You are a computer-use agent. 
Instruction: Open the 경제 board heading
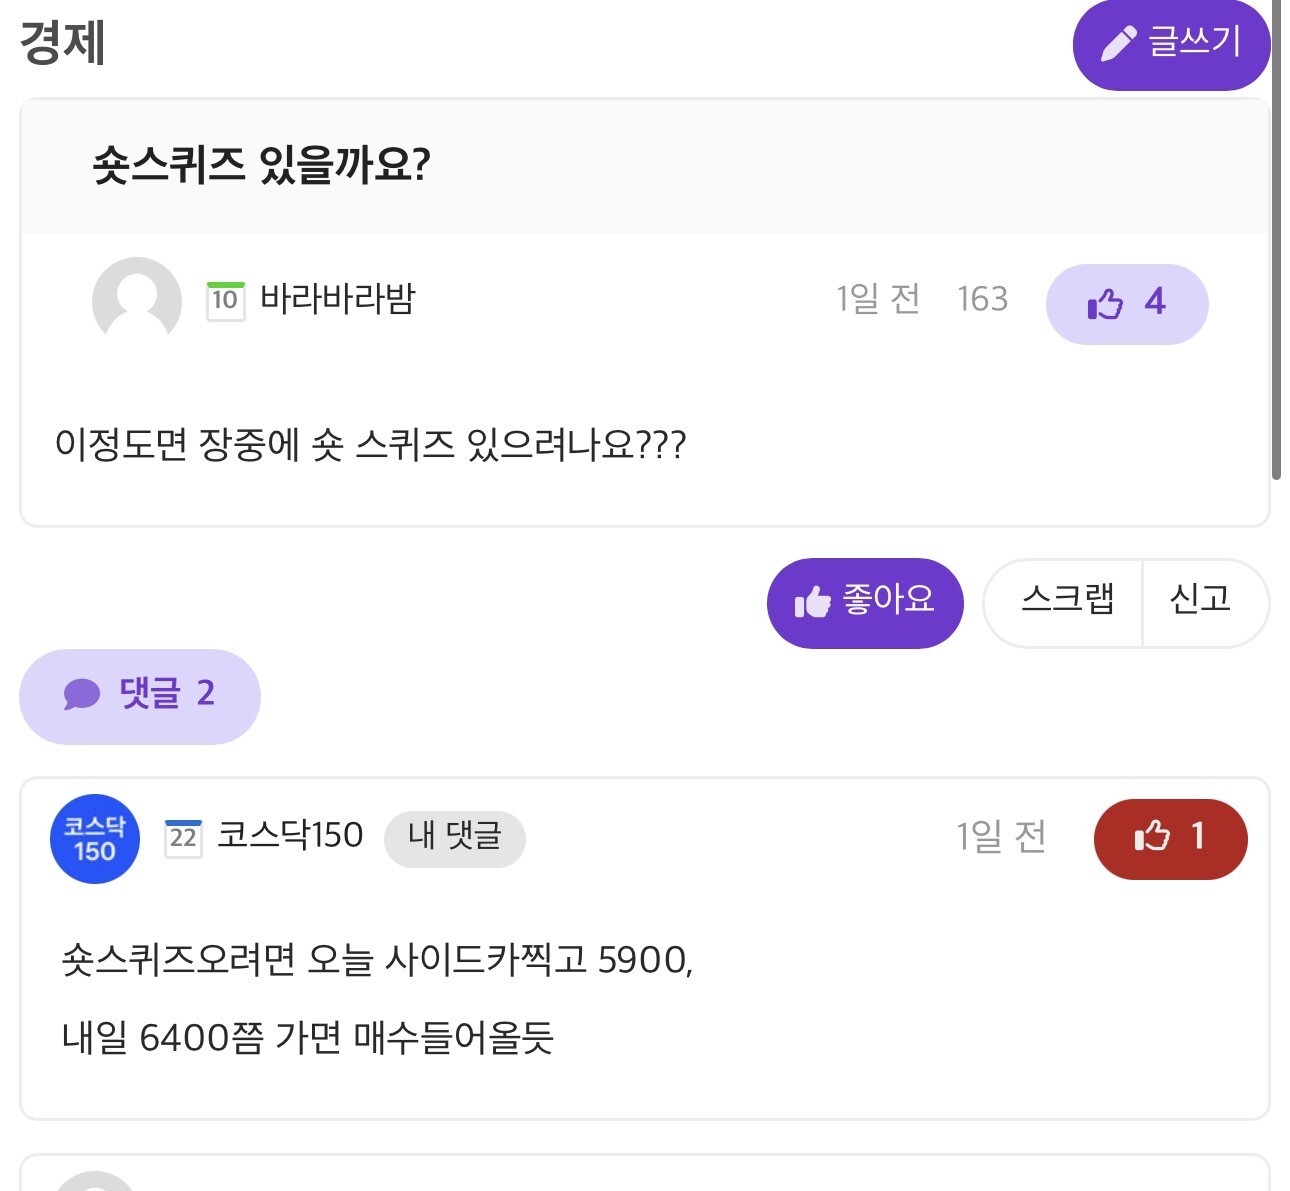point(63,43)
